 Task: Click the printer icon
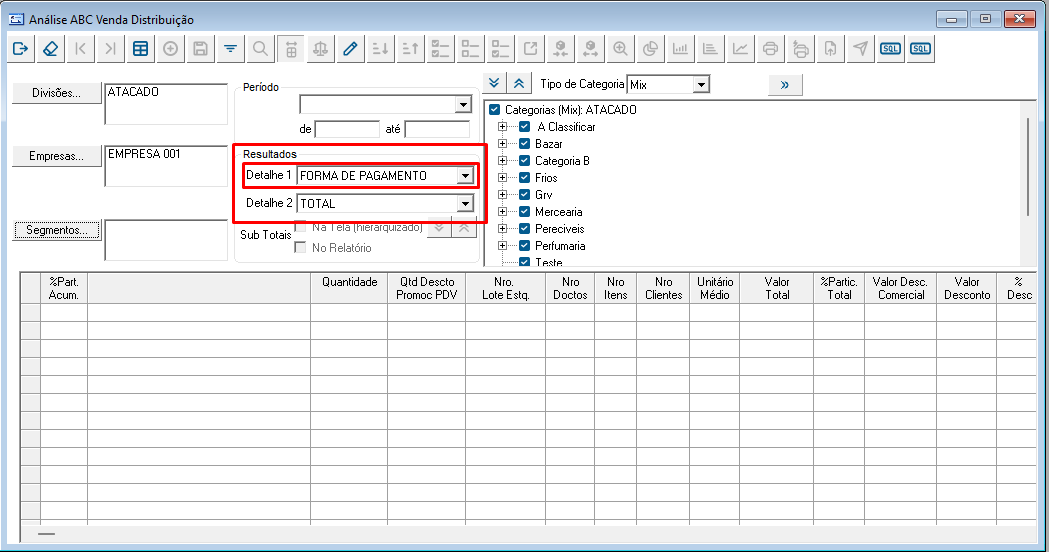(771, 49)
